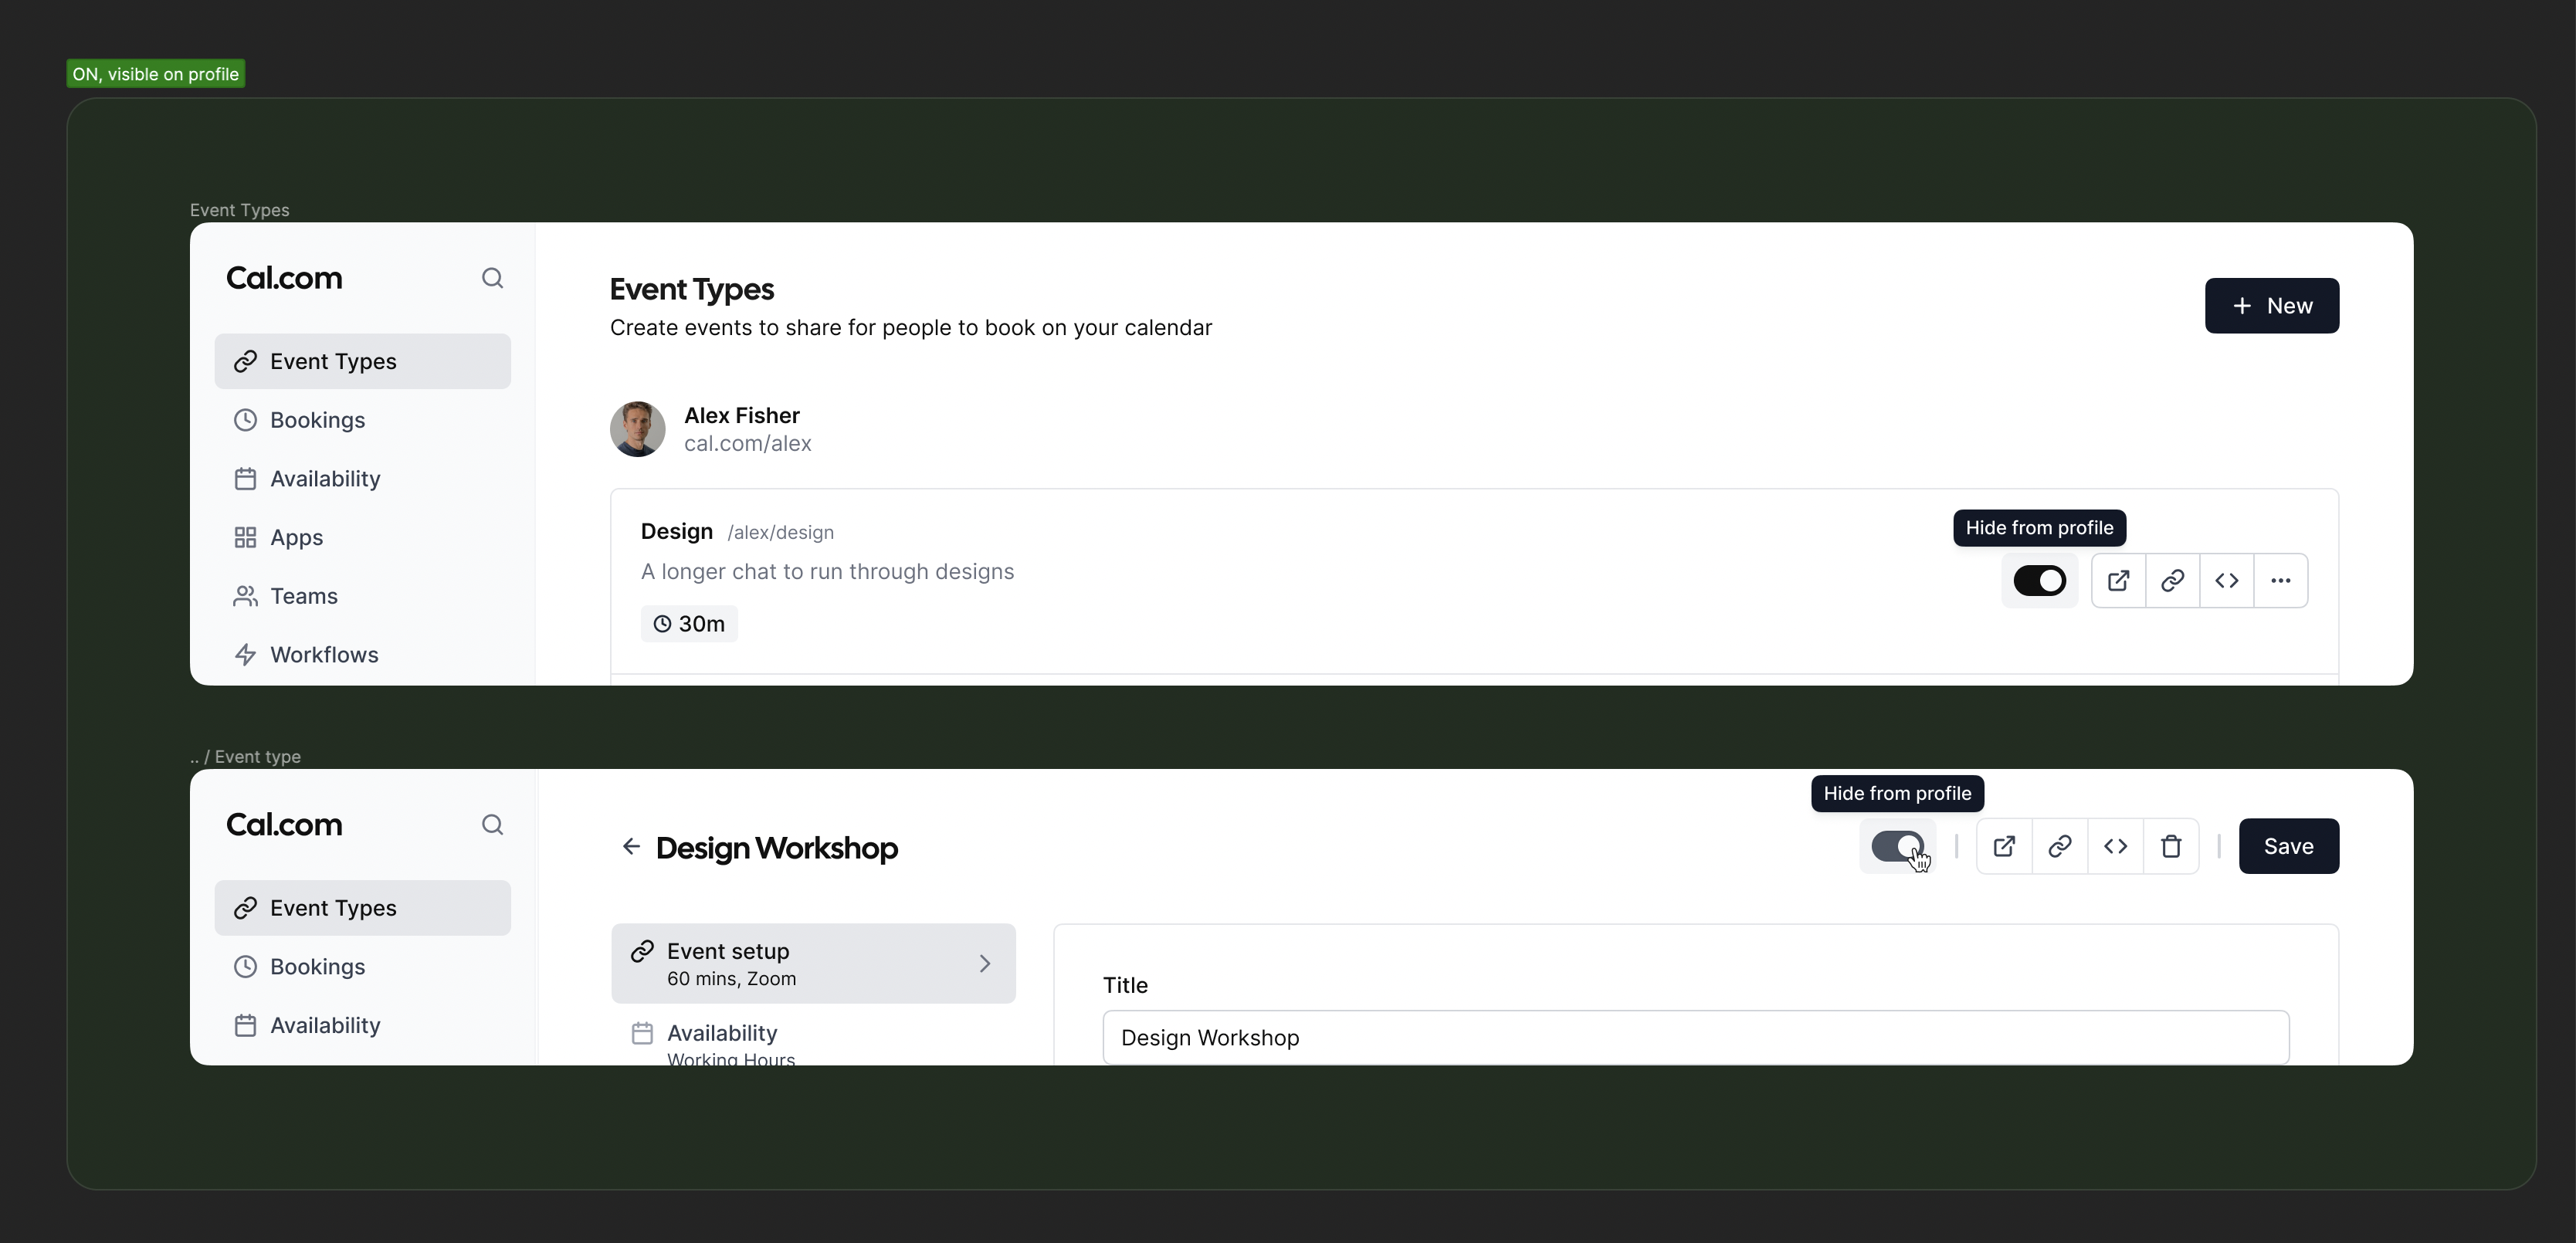Open Design Workshop preview via external link icon
Screen dimensions: 2576x1243
click(2004, 847)
